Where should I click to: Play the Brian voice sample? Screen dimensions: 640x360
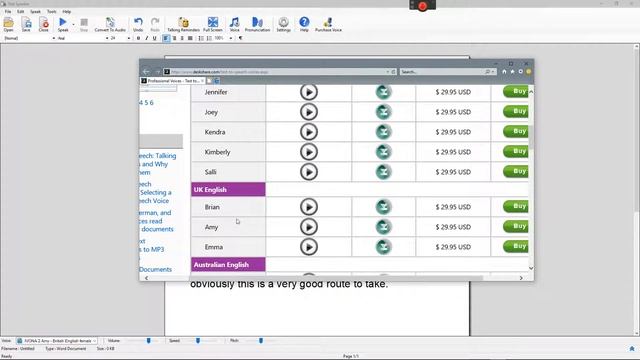coord(309,207)
